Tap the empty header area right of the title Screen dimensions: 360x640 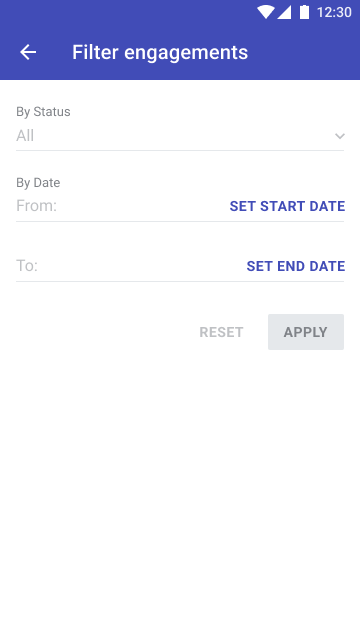click(x=304, y=52)
